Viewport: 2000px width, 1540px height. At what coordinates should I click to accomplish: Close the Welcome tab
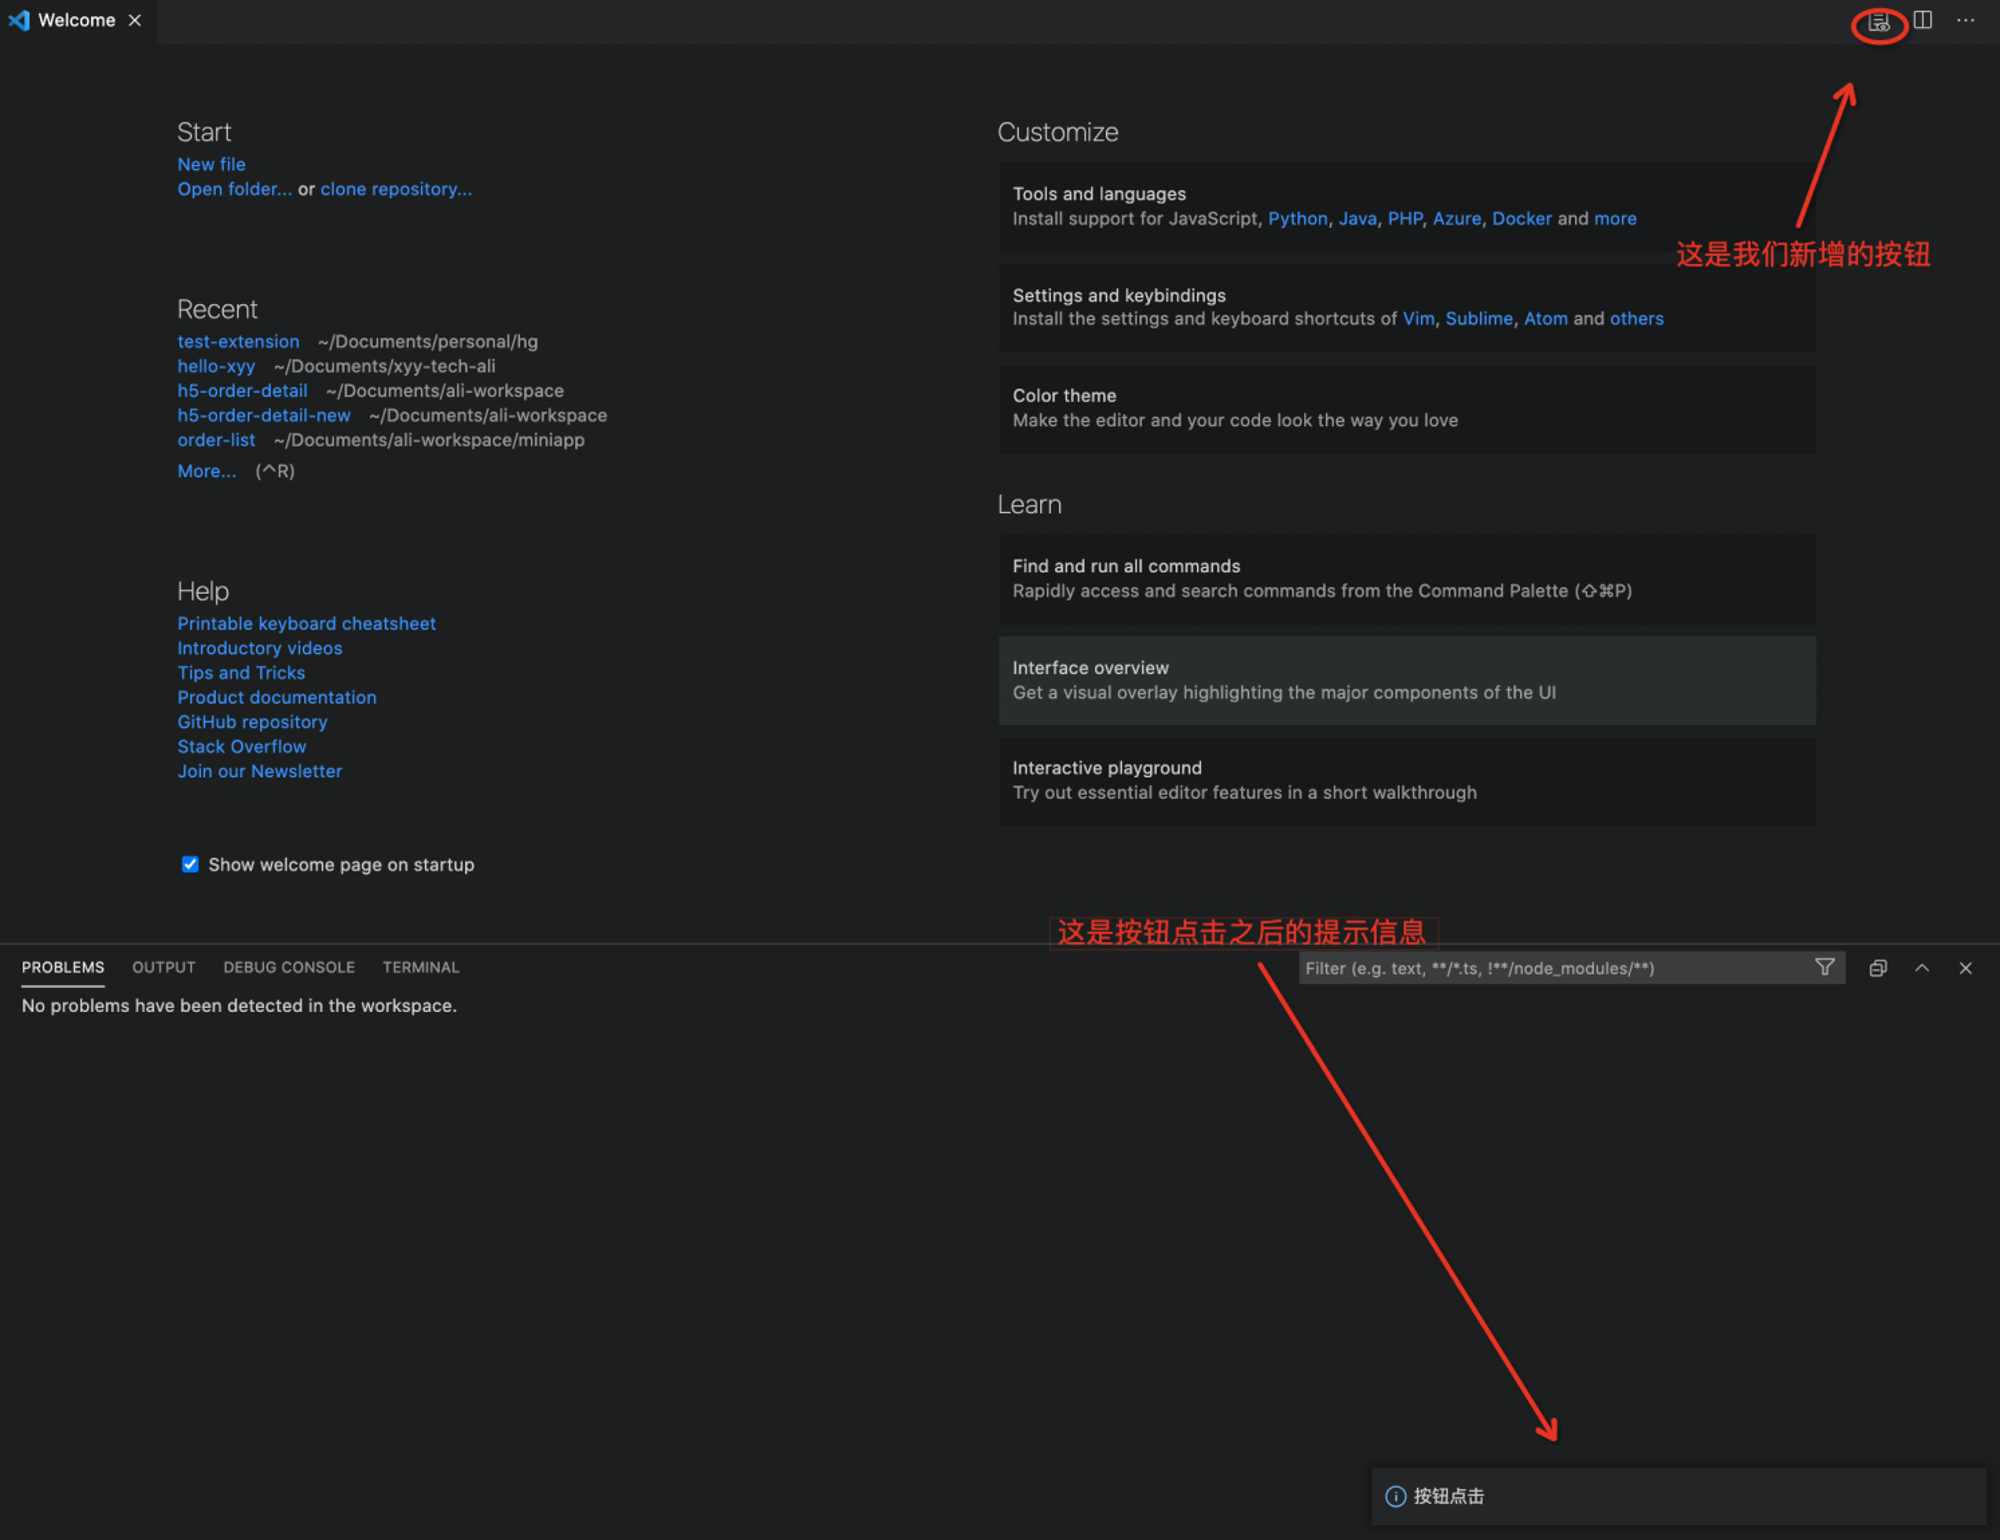pyautogui.click(x=135, y=20)
